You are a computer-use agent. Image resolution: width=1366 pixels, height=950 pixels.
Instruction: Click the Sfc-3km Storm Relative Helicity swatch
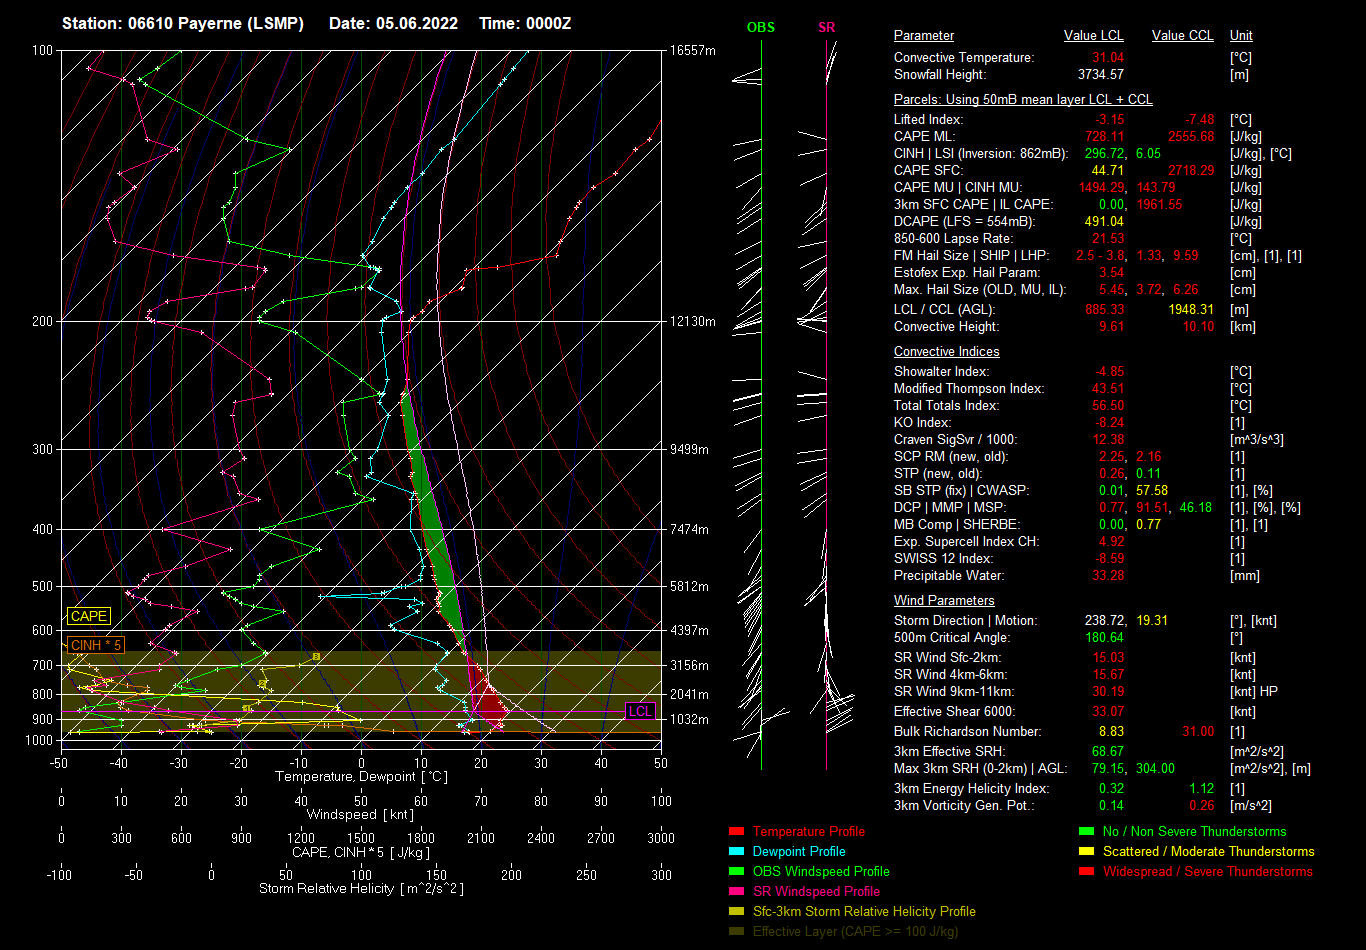tap(737, 912)
